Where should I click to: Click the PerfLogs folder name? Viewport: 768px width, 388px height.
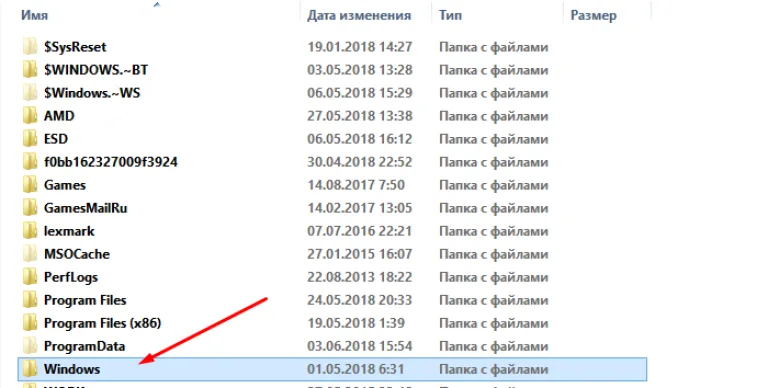click(71, 277)
